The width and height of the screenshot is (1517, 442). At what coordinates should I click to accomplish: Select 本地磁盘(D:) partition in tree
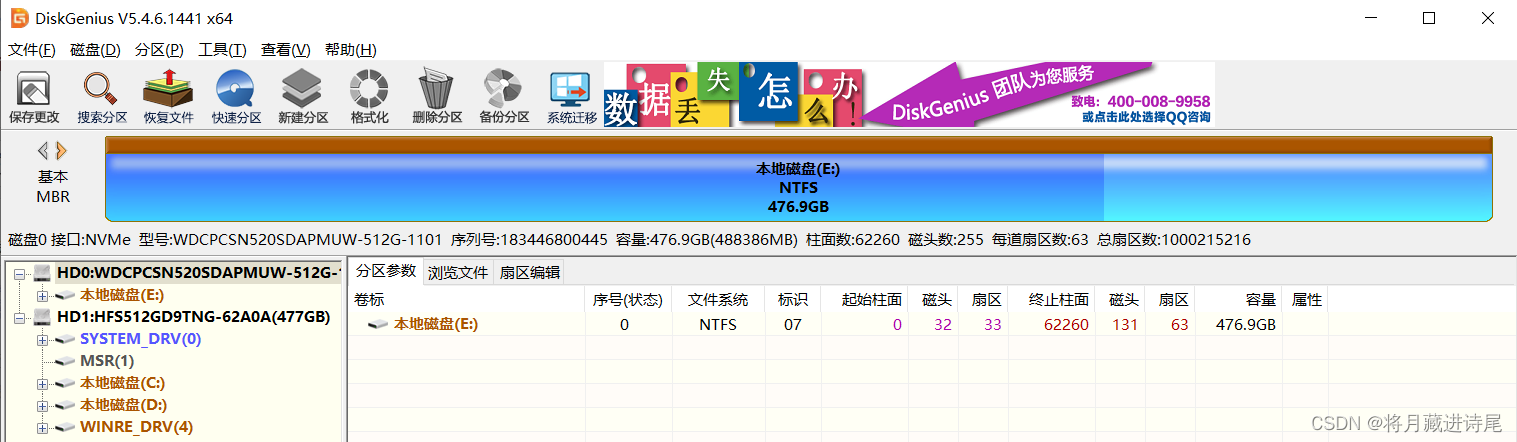[122, 405]
